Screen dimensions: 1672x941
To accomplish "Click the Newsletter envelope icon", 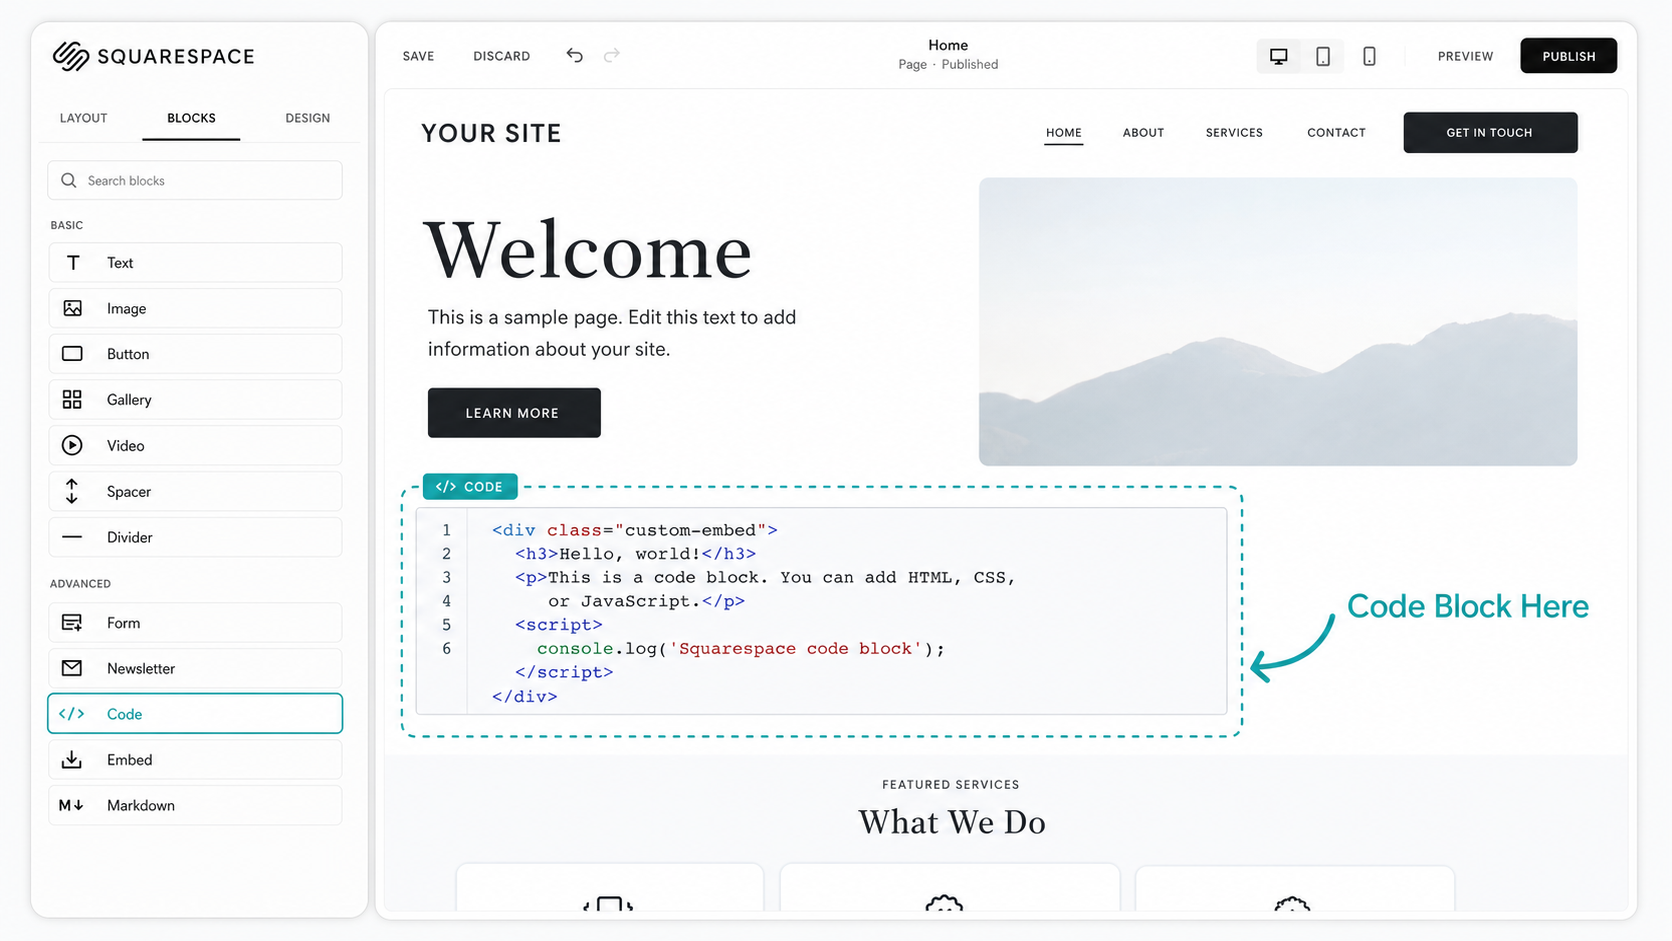I will 72,668.
